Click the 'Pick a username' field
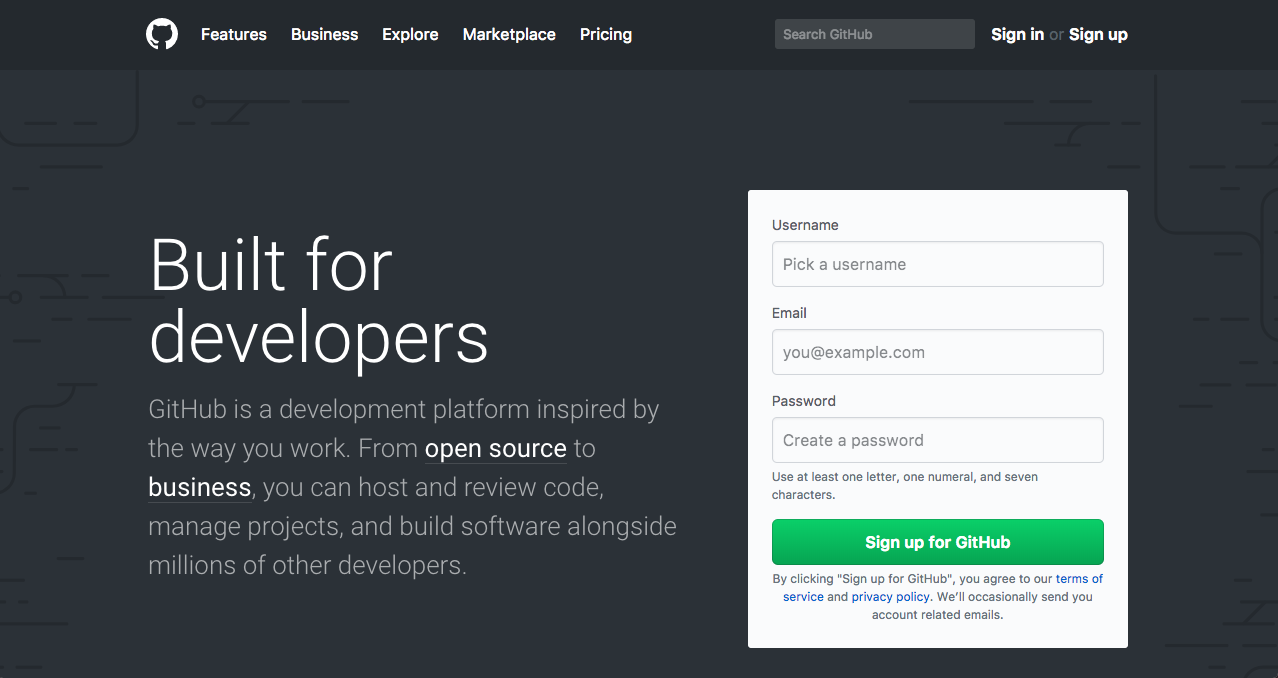Viewport: 1278px width, 678px height. point(937,264)
